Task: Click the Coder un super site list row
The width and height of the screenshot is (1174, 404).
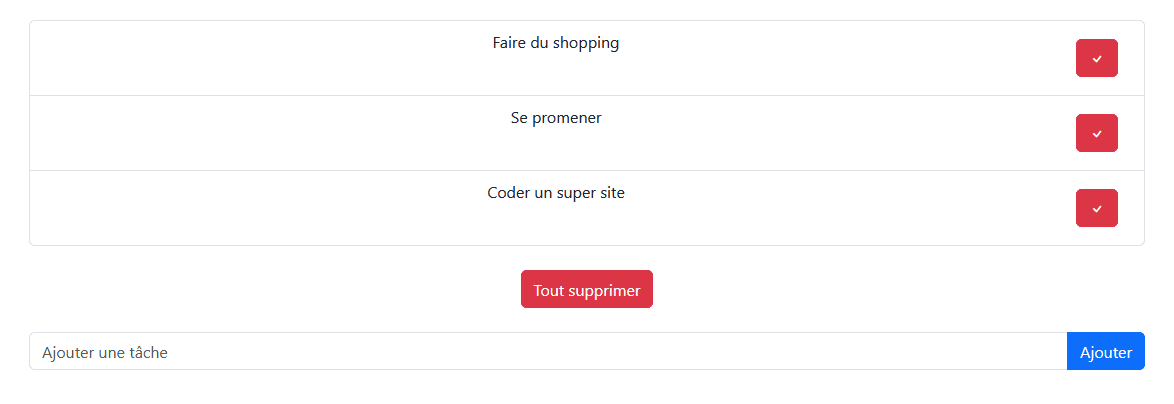Action: click(x=587, y=208)
